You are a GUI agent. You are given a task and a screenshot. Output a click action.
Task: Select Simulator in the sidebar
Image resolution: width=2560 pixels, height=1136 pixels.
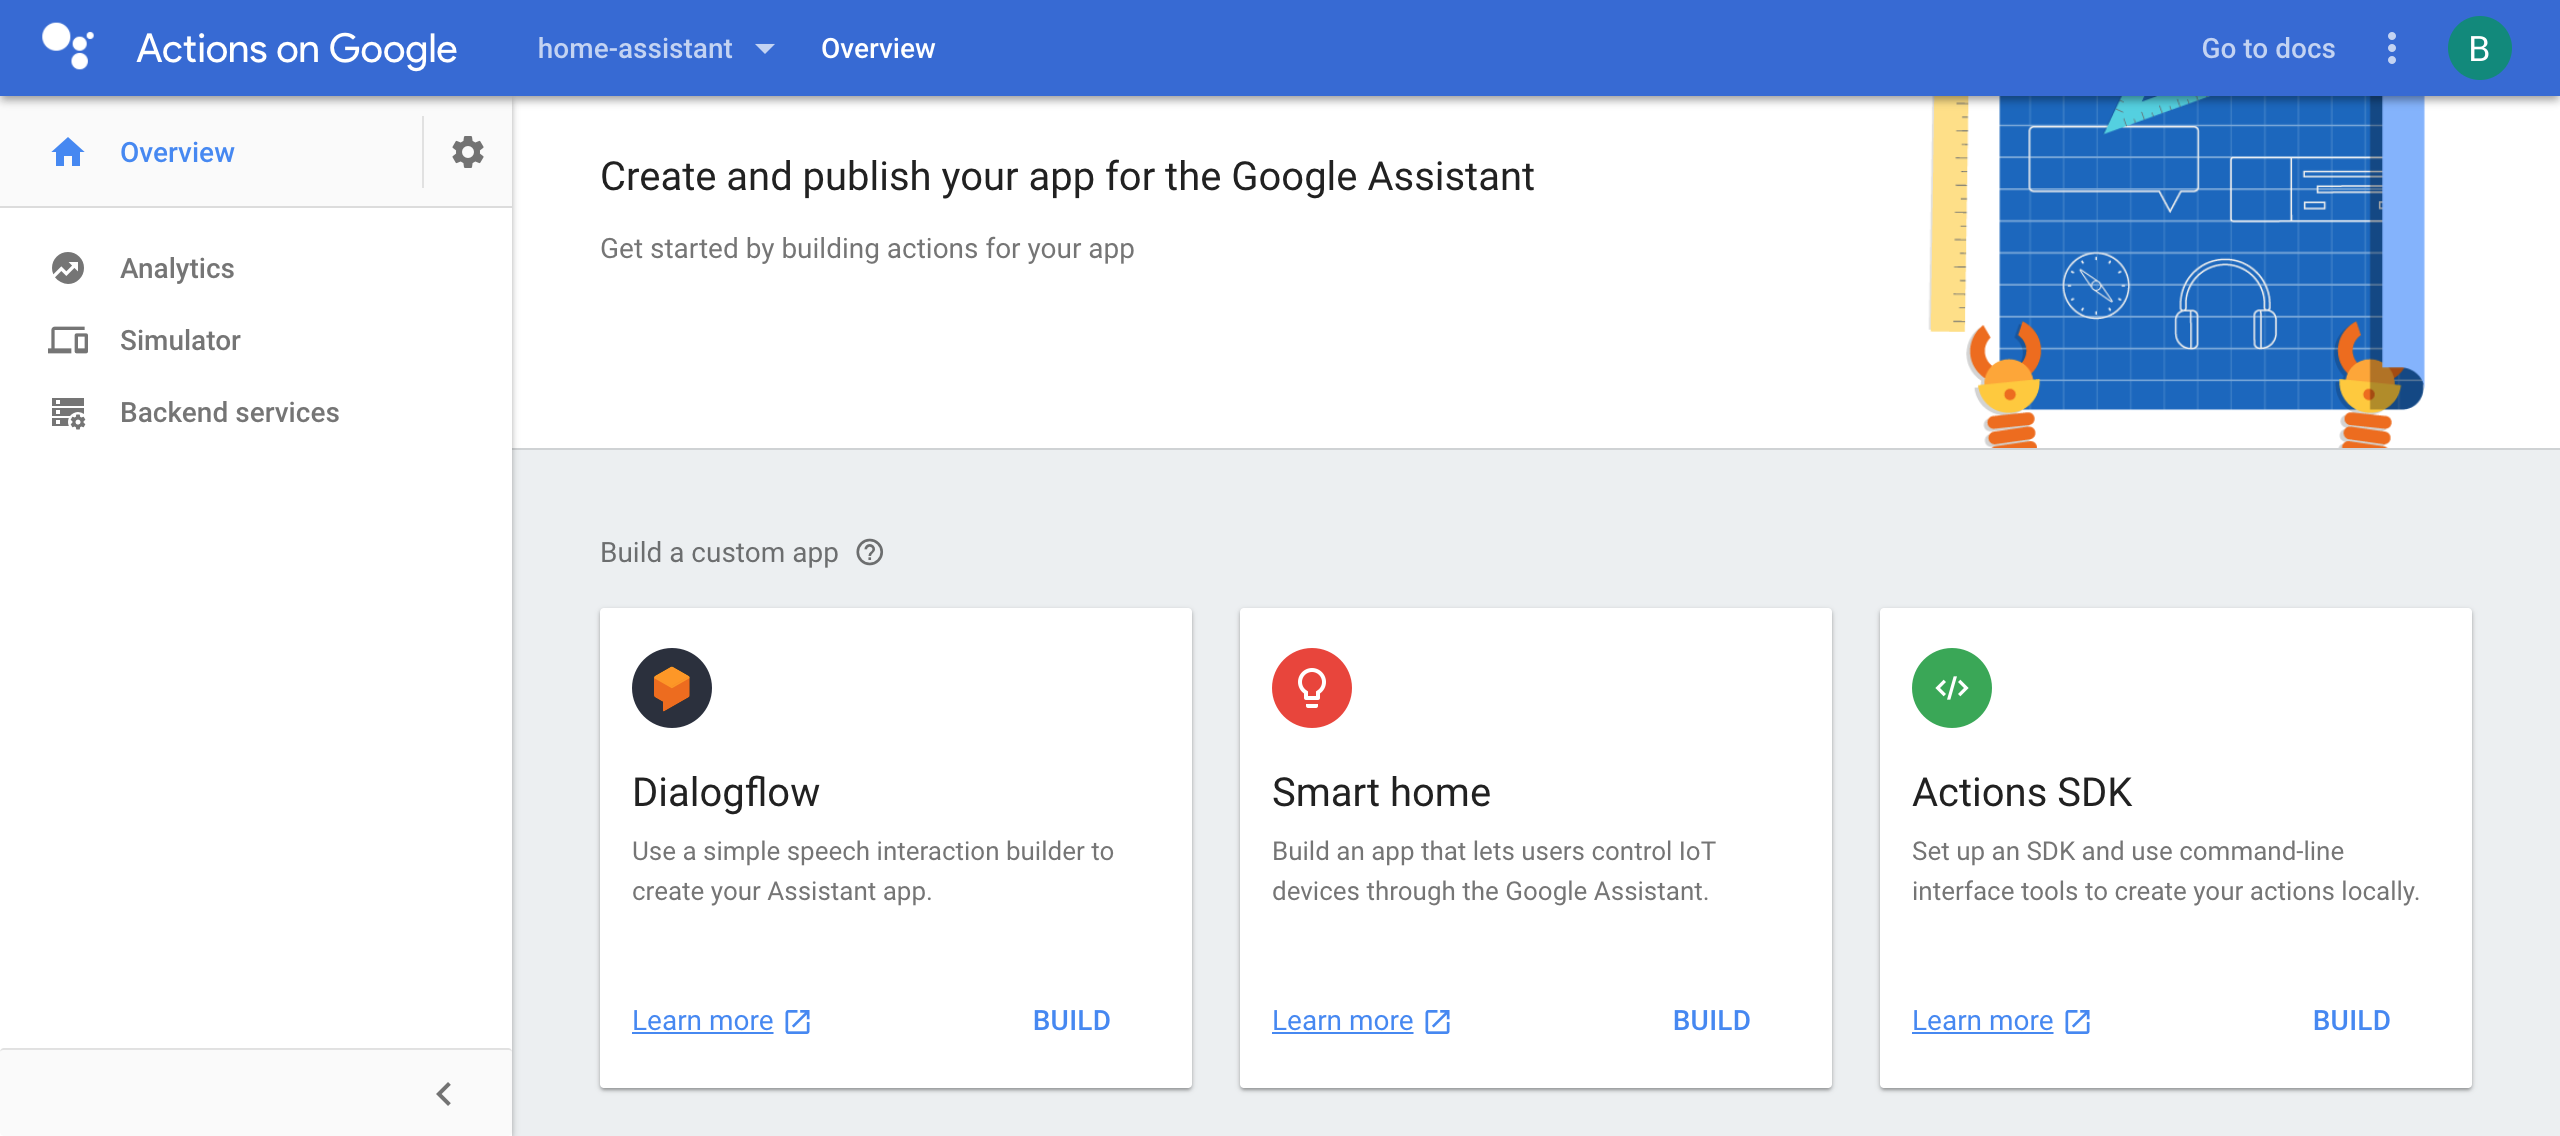coord(179,339)
